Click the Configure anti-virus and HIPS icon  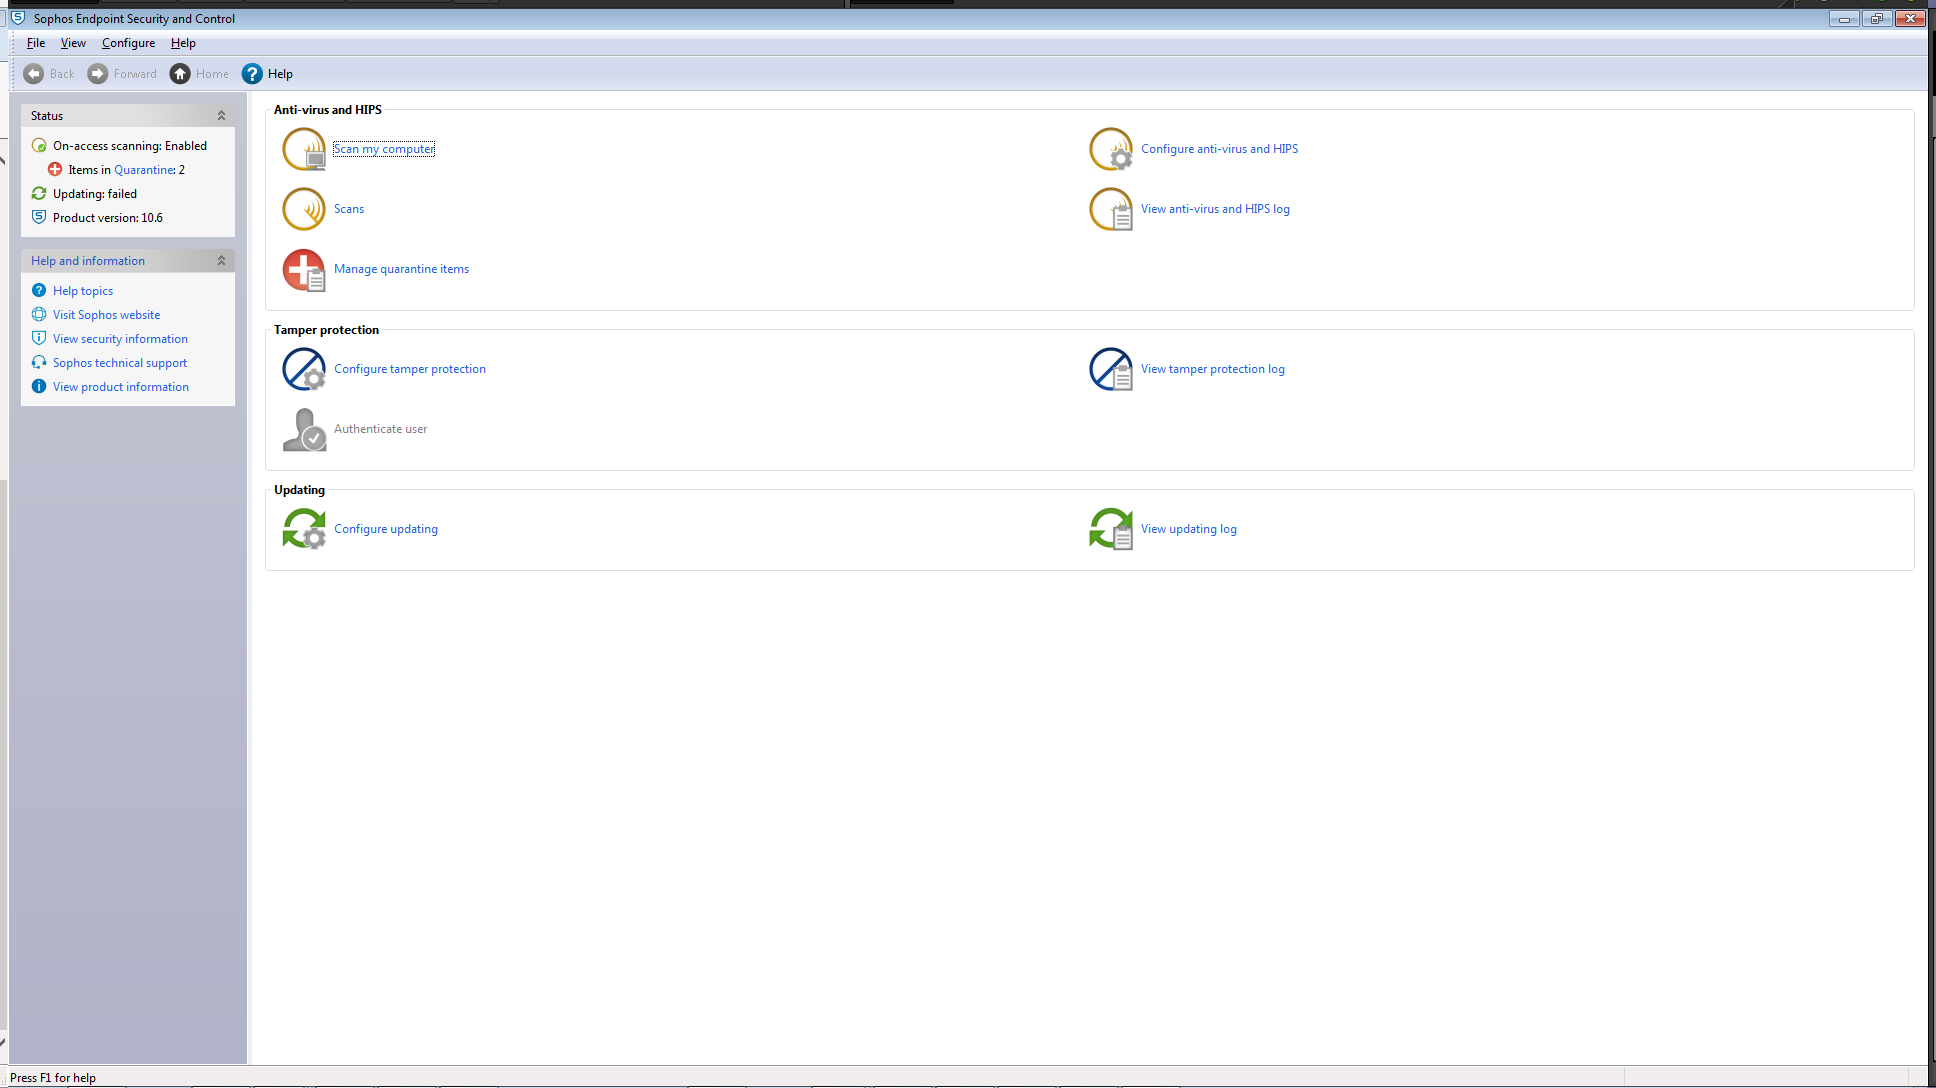(x=1111, y=149)
